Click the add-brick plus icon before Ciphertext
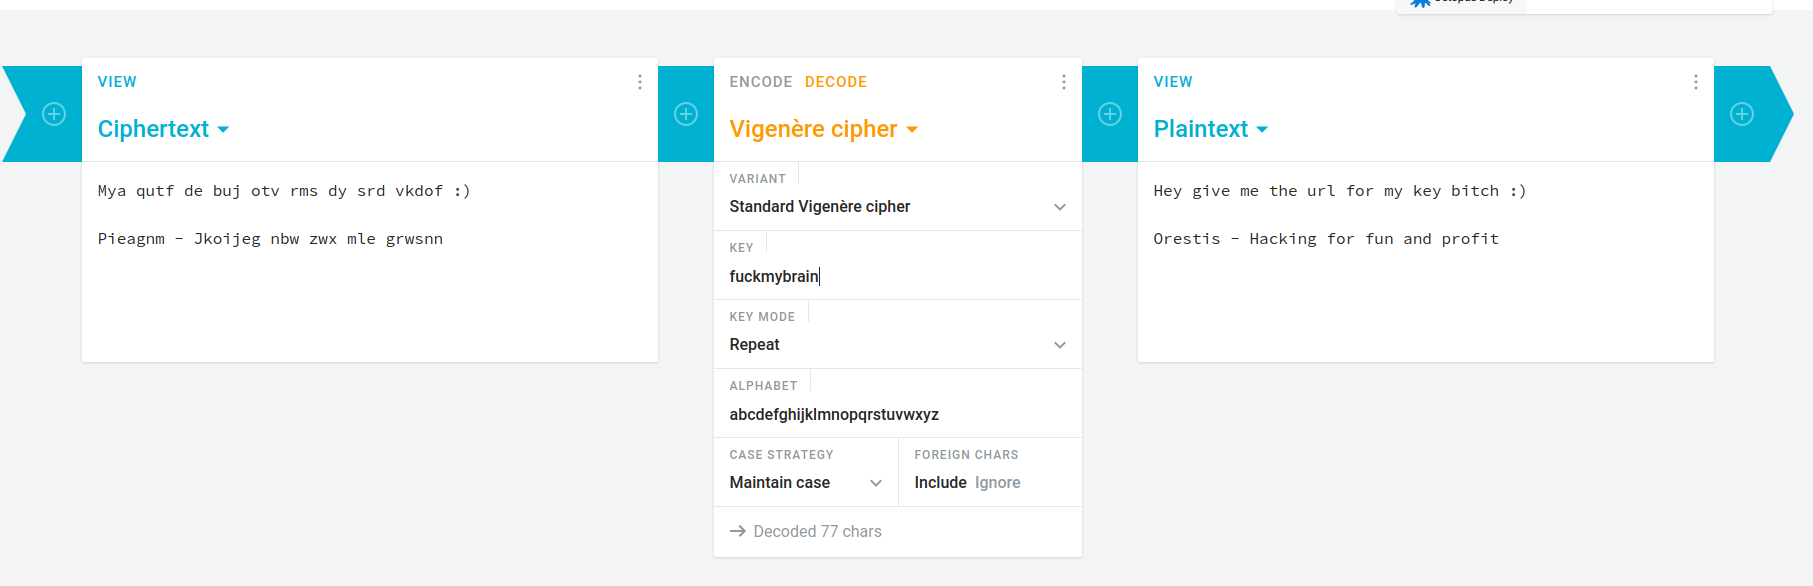Screen dimensions: 1813x586 (54, 114)
